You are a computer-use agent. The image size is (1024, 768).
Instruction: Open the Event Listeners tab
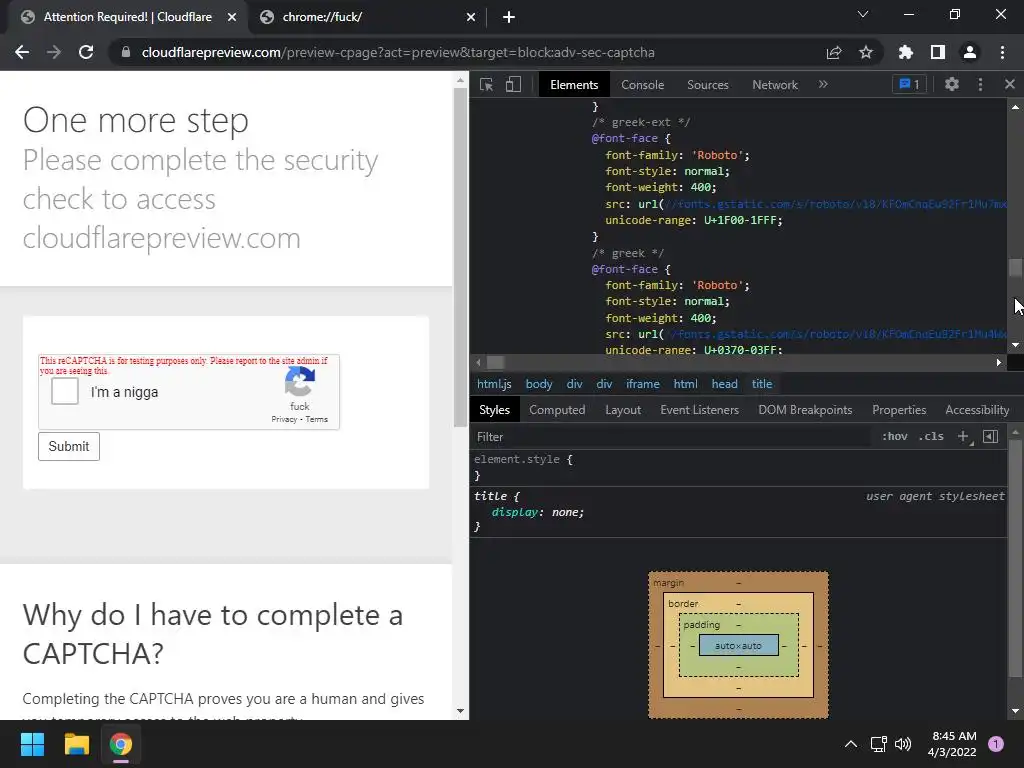point(699,410)
